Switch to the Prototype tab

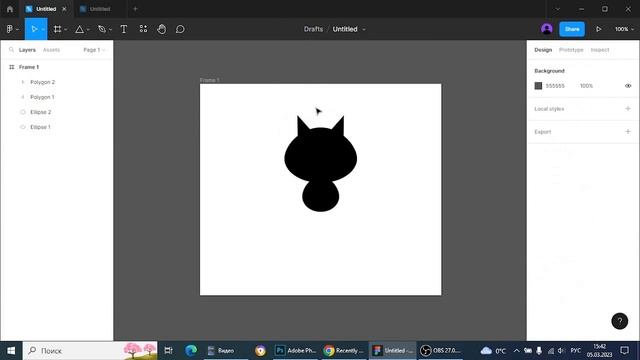(x=571, y=50)
